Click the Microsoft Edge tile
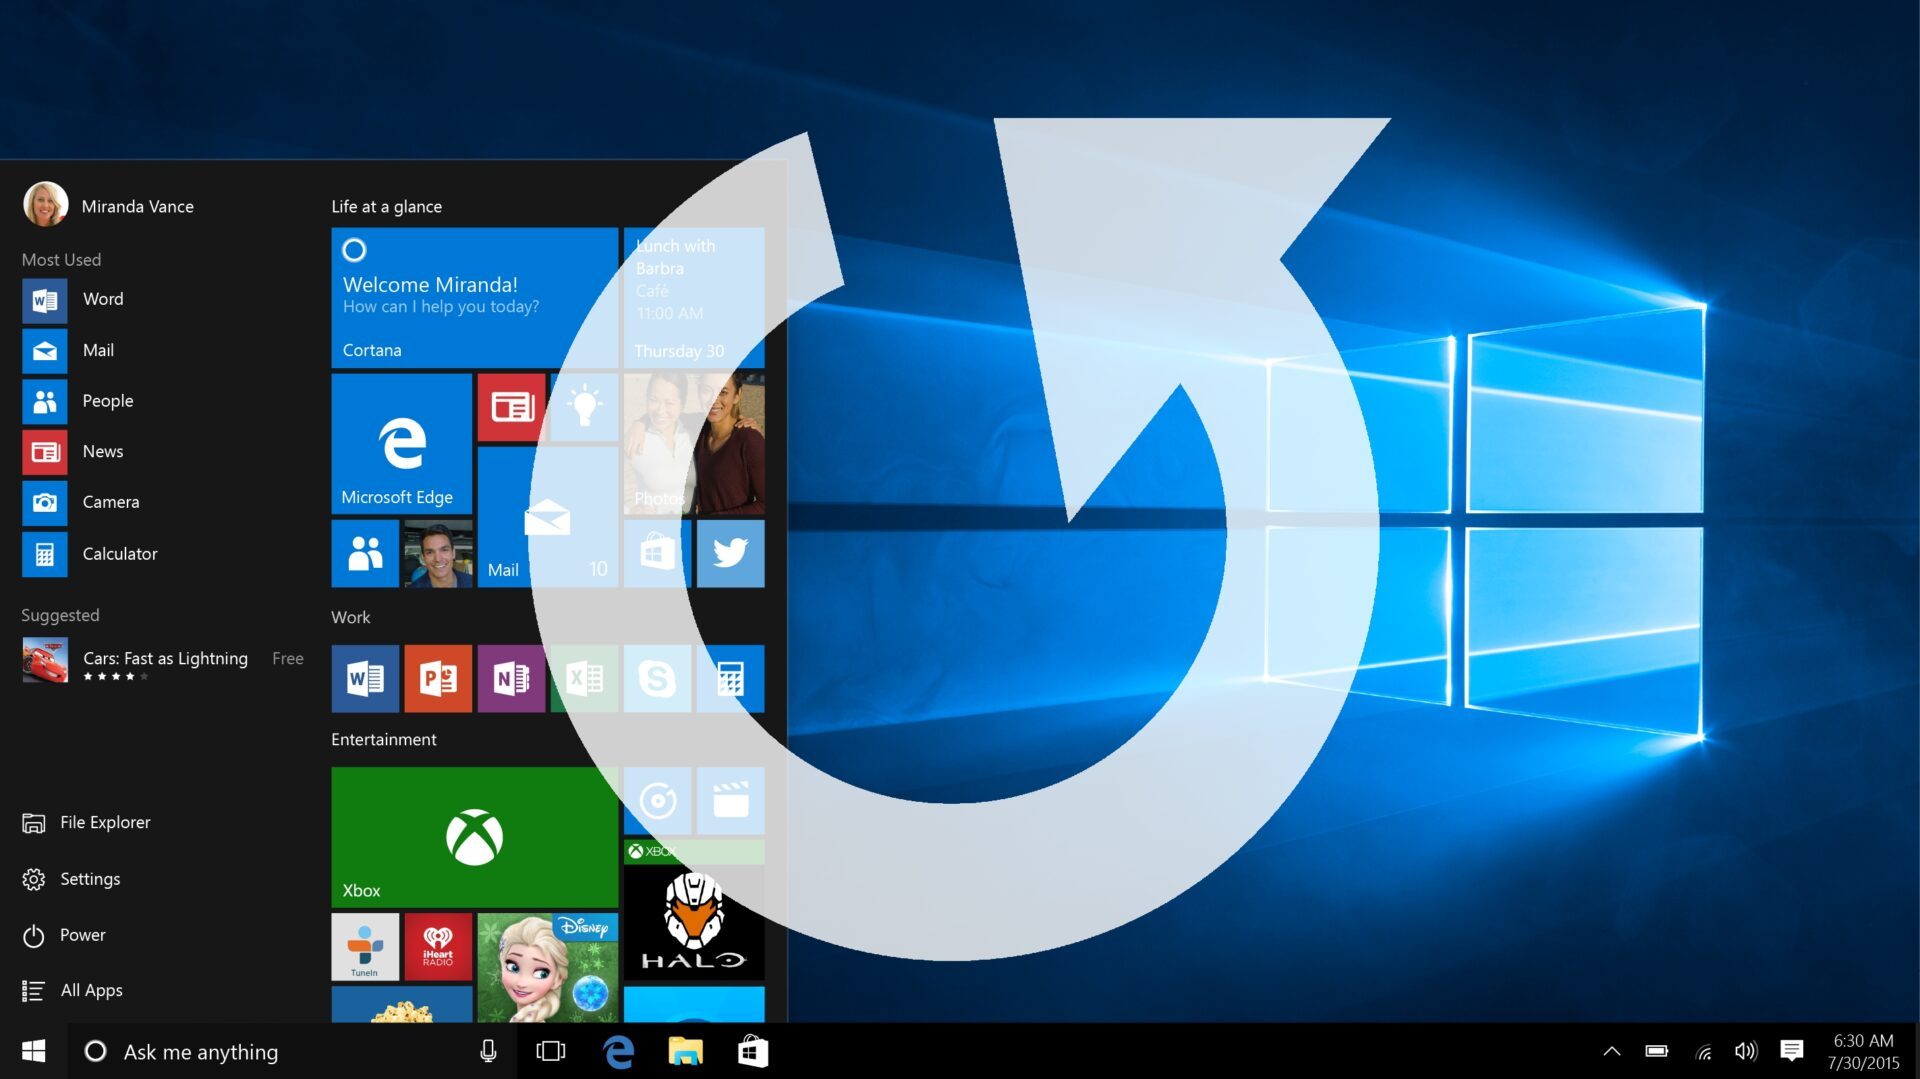The height and width of the screenshot is (1079, 1920). [x=401, y=444]
